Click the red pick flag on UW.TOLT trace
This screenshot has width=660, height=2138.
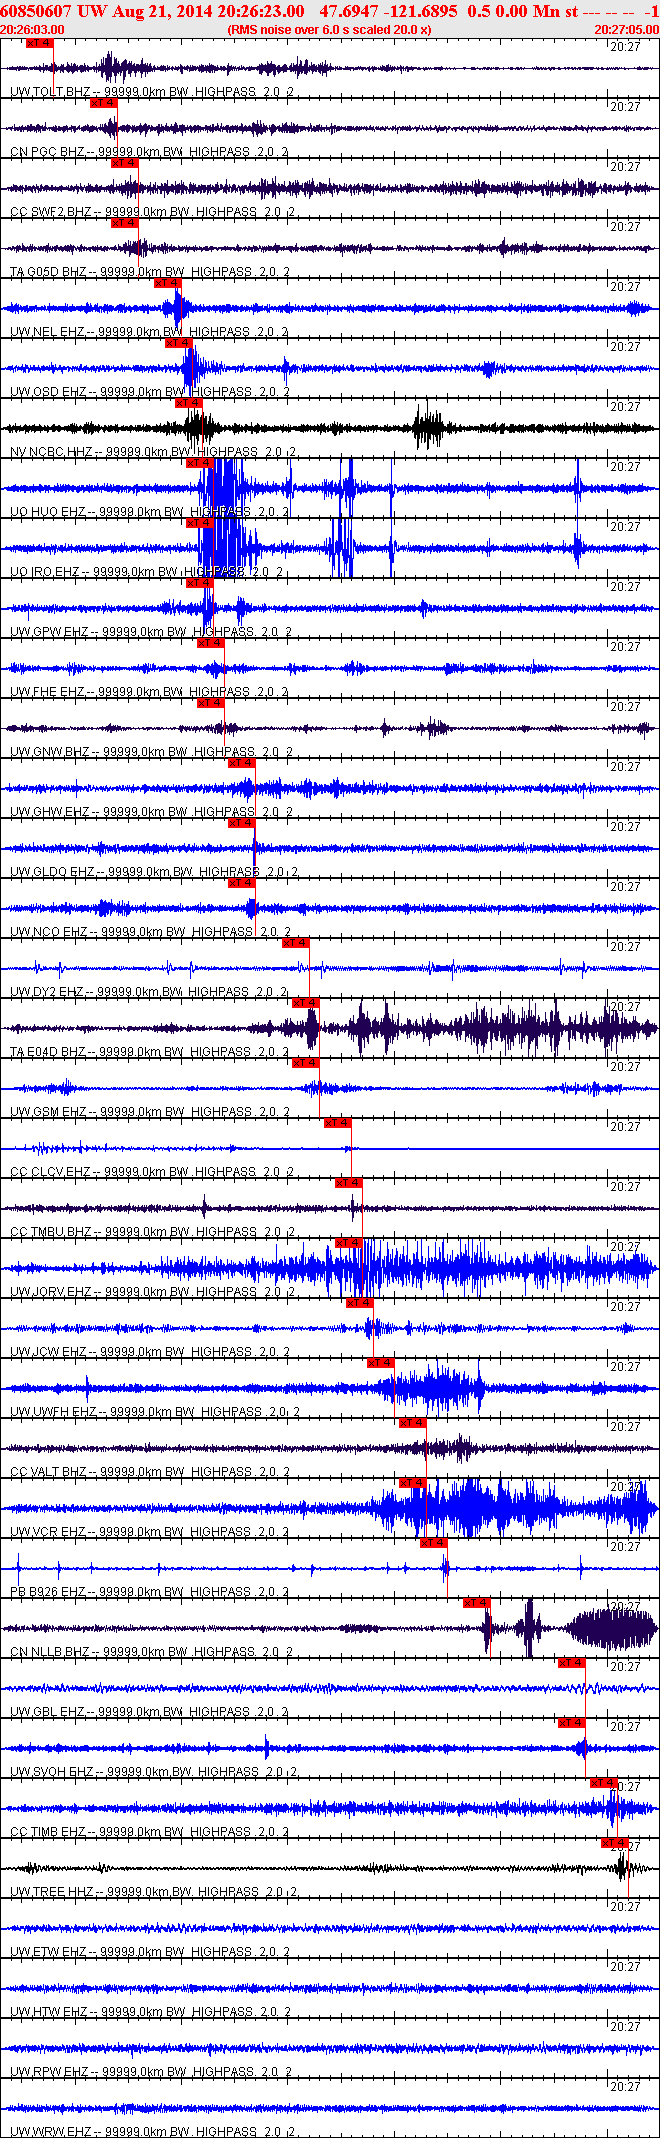tap(39, 43)
